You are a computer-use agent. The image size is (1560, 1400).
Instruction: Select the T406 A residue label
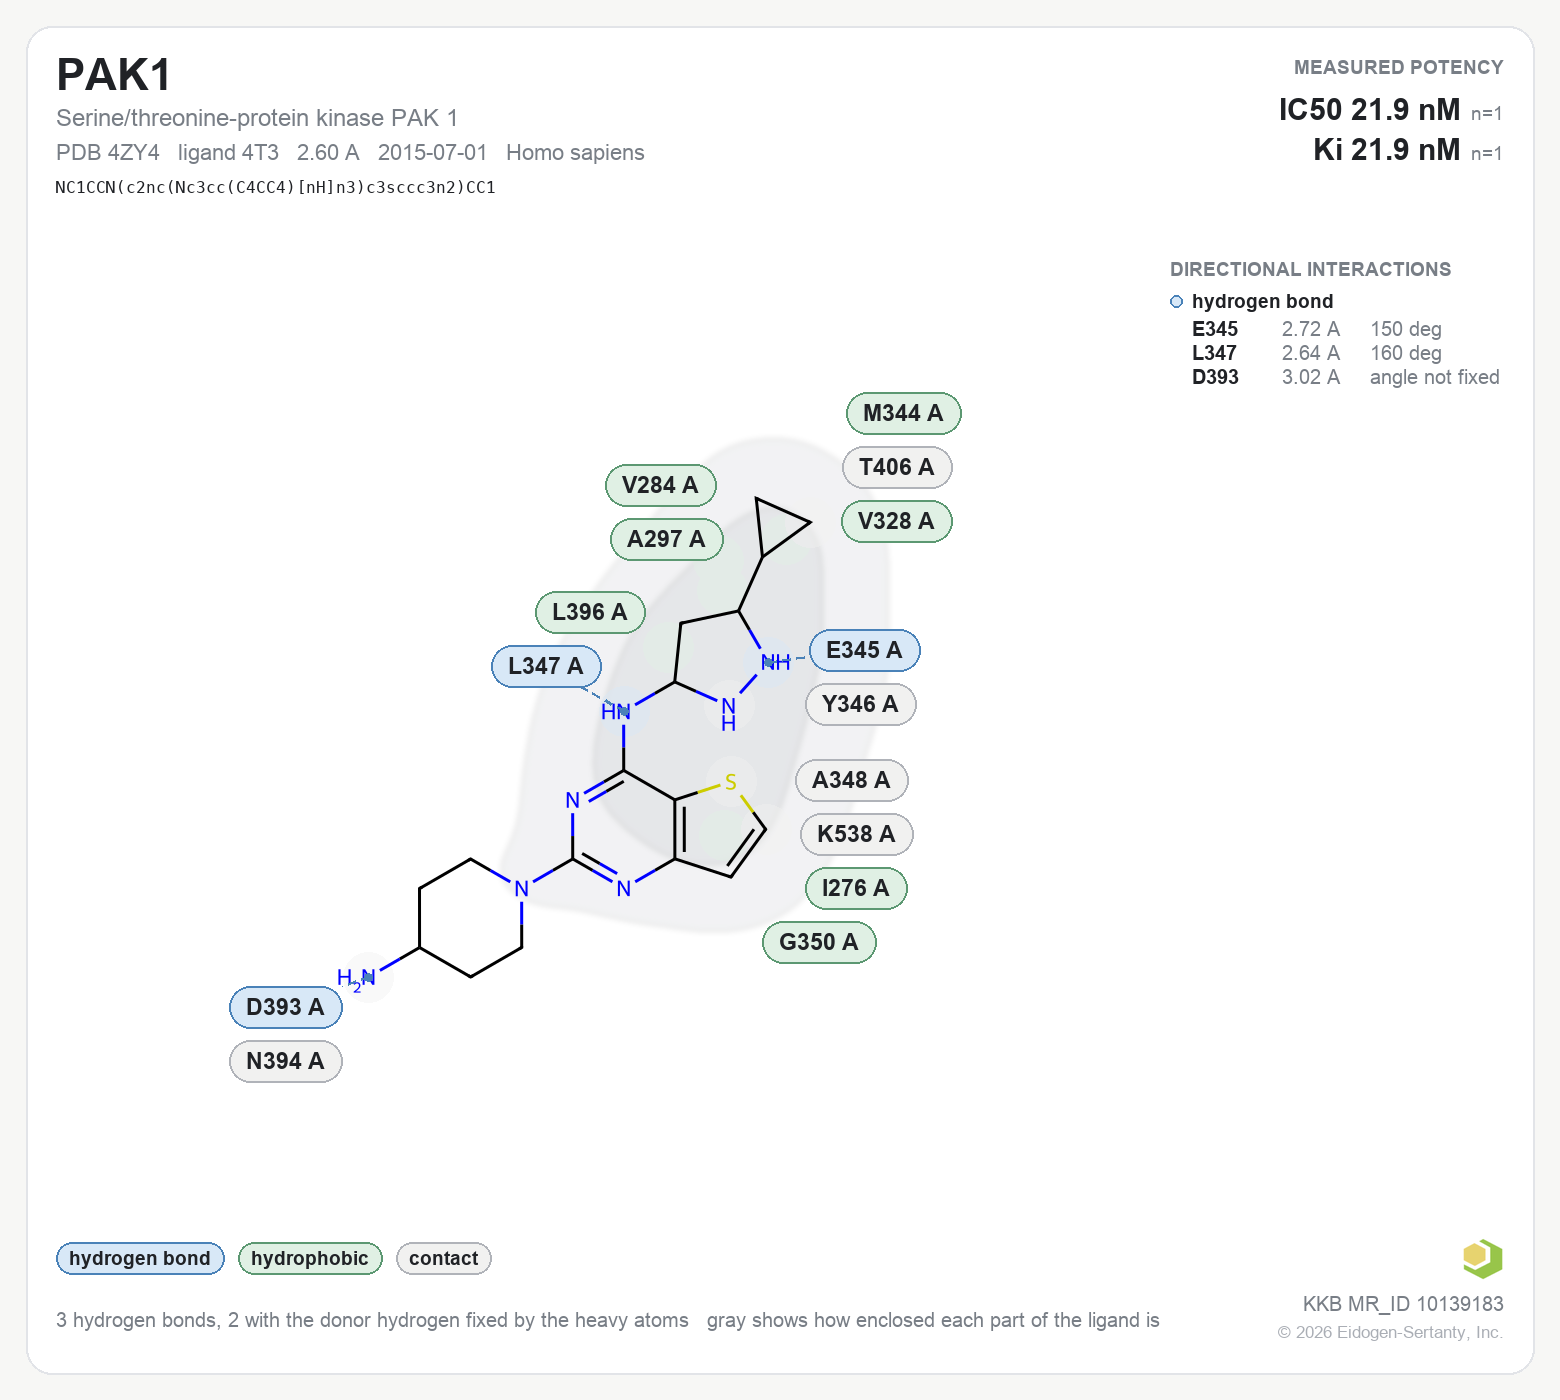tap(897, 467)
